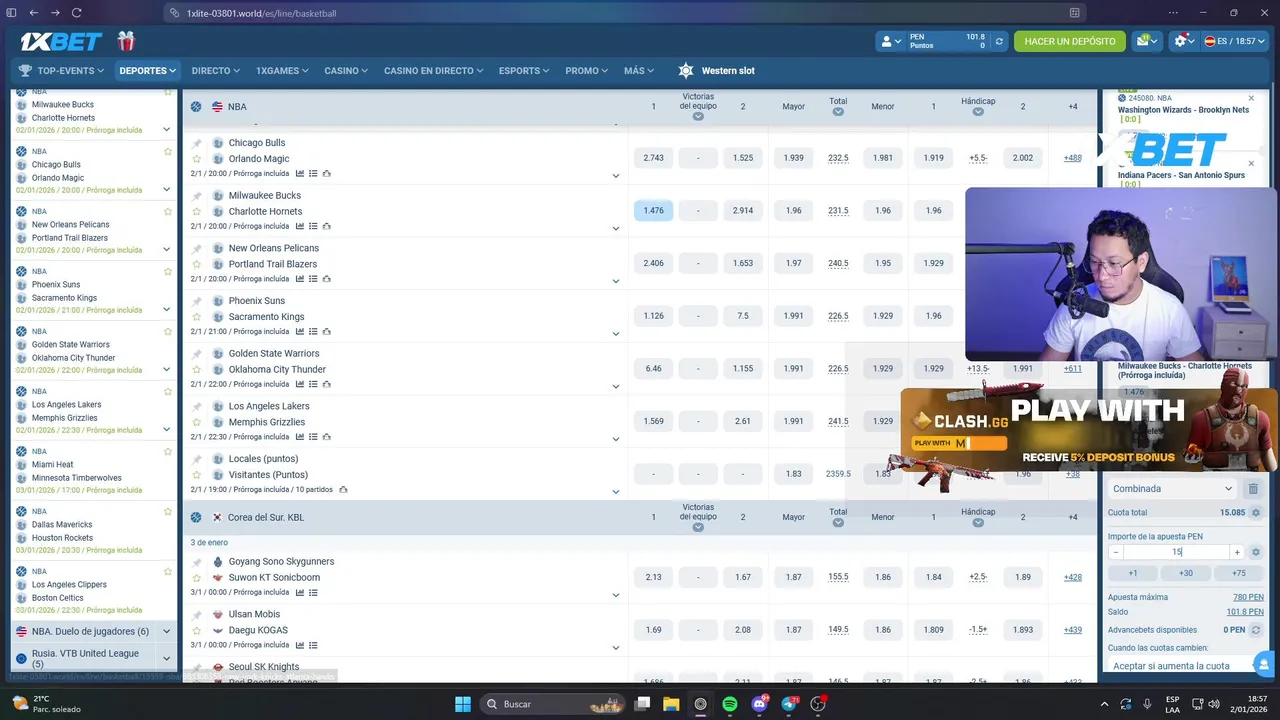
Task: Favorite the Suns–Kings match star
Action: [197, 317]
